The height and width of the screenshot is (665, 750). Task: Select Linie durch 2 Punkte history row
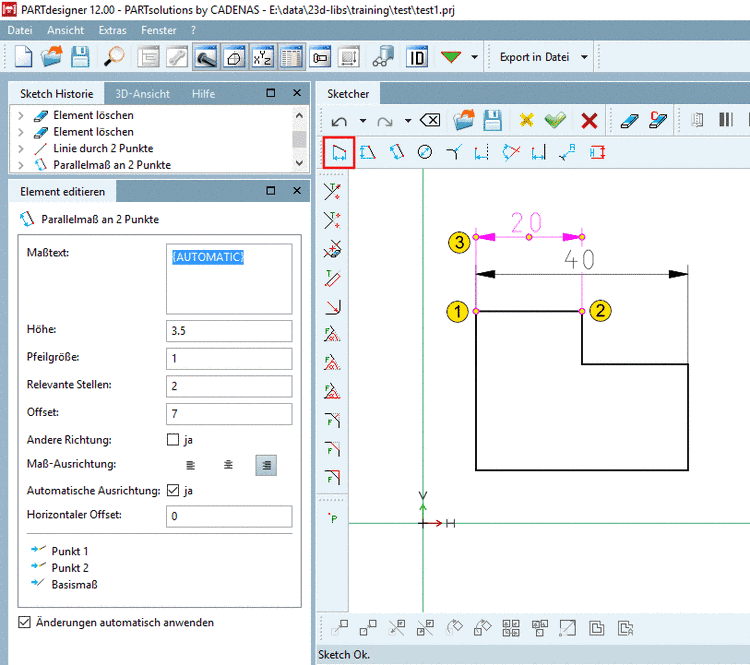pos(103,149)
